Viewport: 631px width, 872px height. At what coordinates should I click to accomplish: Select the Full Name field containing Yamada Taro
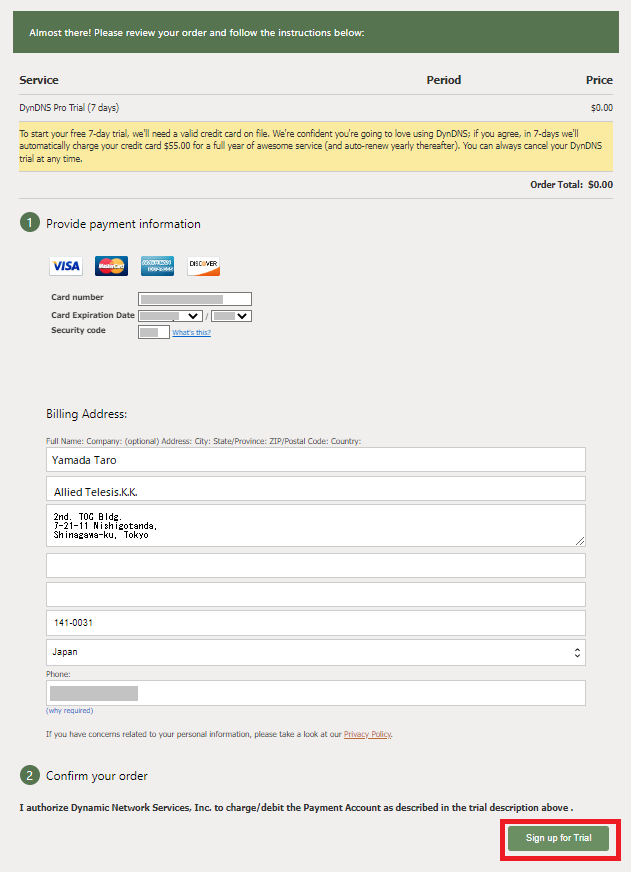click(315, 460)
